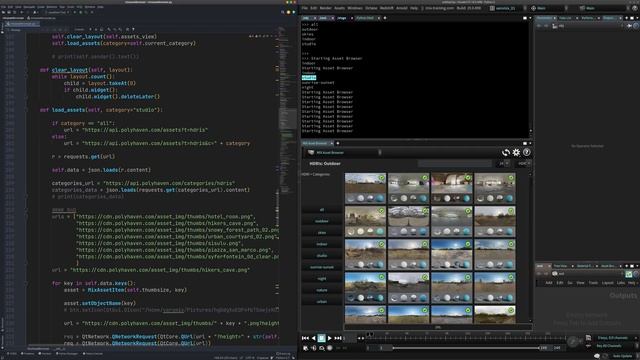The height and width of the screenshot is (360, 640).
Task: Open the resolution 2K dropdown
Action: click(x=503, y=163)
